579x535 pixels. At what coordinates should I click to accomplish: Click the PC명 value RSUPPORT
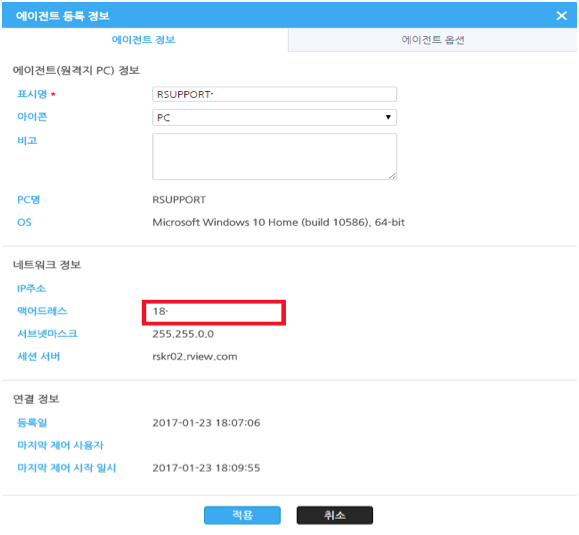[x=179, y=200]
